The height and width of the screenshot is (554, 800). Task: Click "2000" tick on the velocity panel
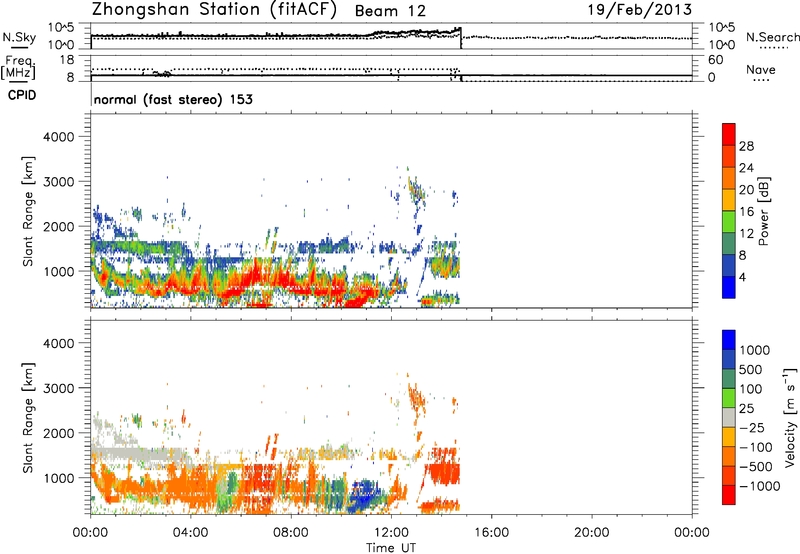pos(59,433)
